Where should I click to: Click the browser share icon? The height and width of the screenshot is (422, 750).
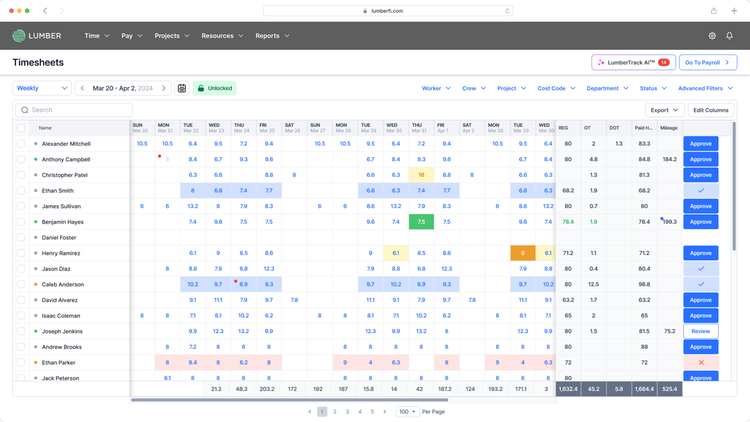click(714, 11)
